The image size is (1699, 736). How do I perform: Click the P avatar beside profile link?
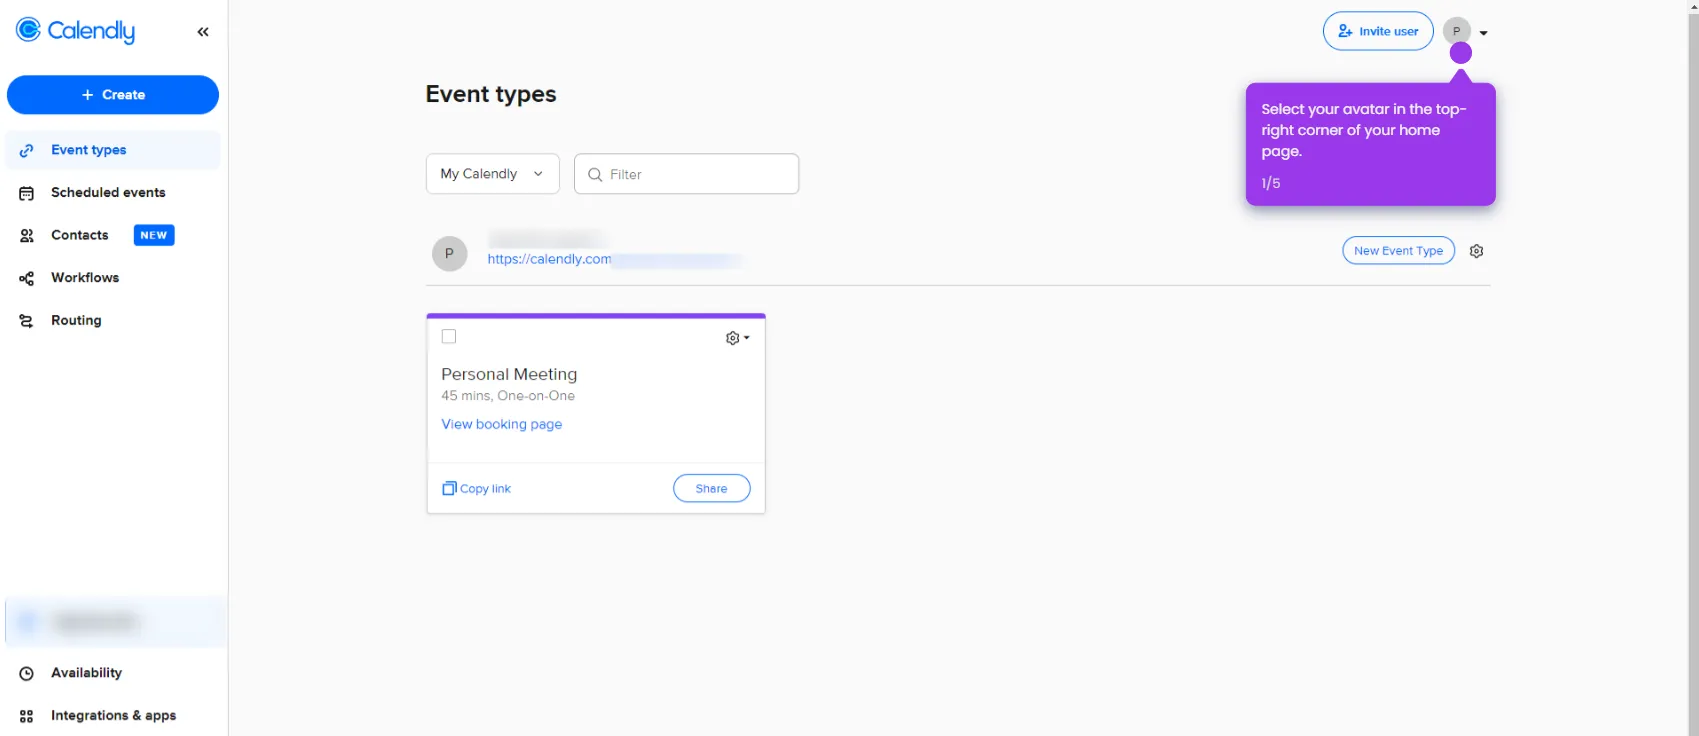click(x=450, y=254)
